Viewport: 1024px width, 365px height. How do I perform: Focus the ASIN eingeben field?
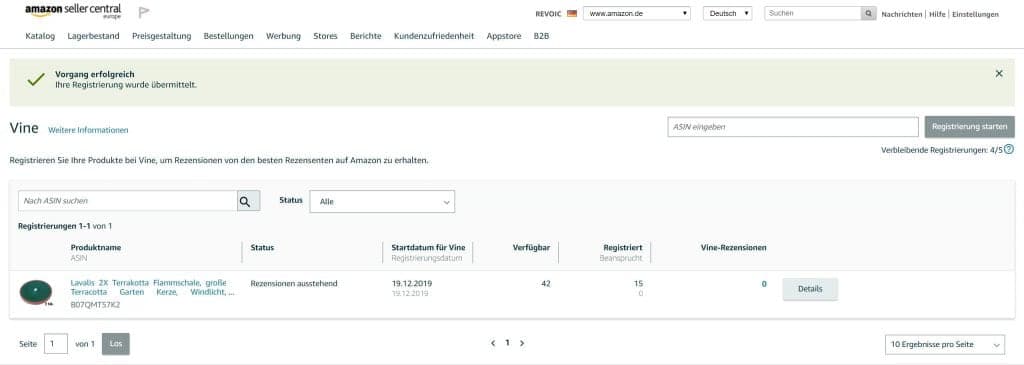793,127
